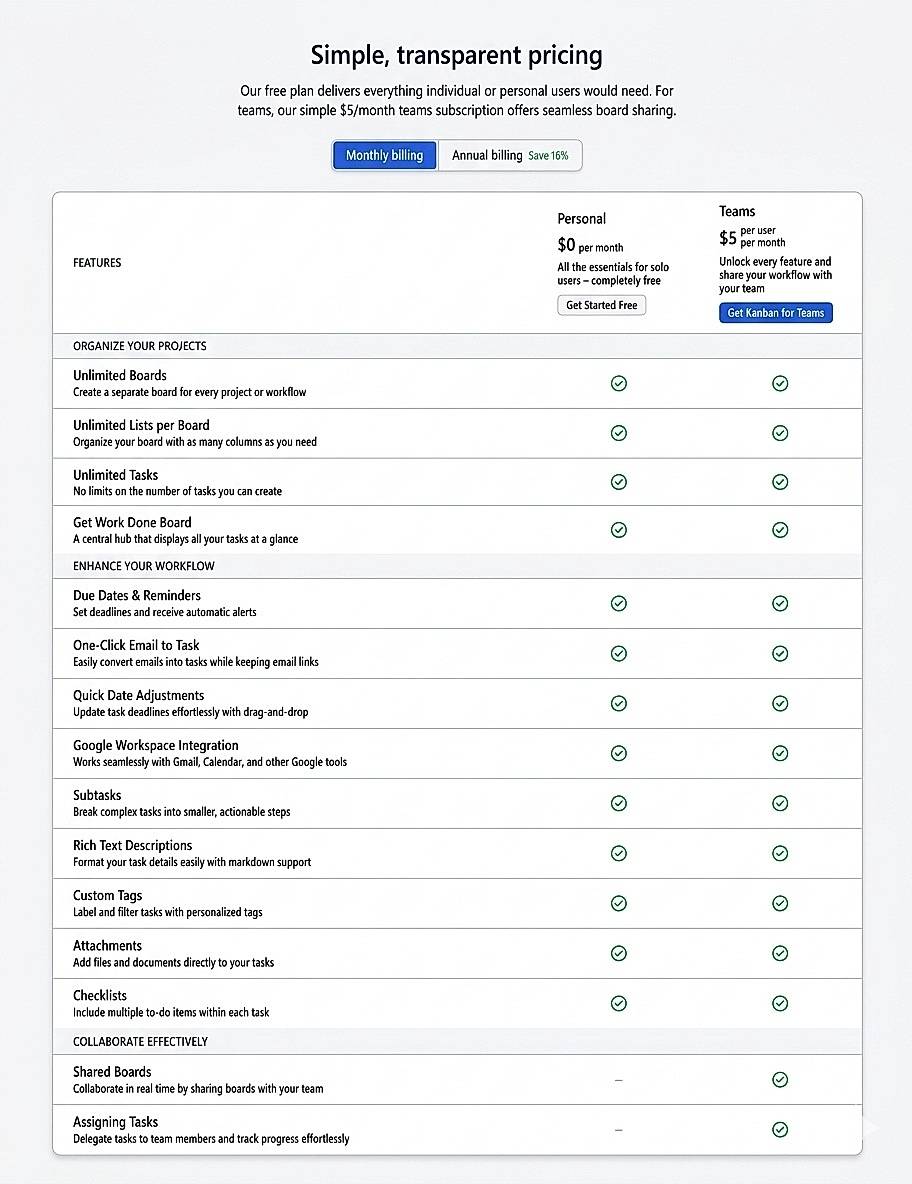Click the '$5 per user per month' price
This screenshot has width=912, height=1184.
pyautogui.click(x=752, y=237)
